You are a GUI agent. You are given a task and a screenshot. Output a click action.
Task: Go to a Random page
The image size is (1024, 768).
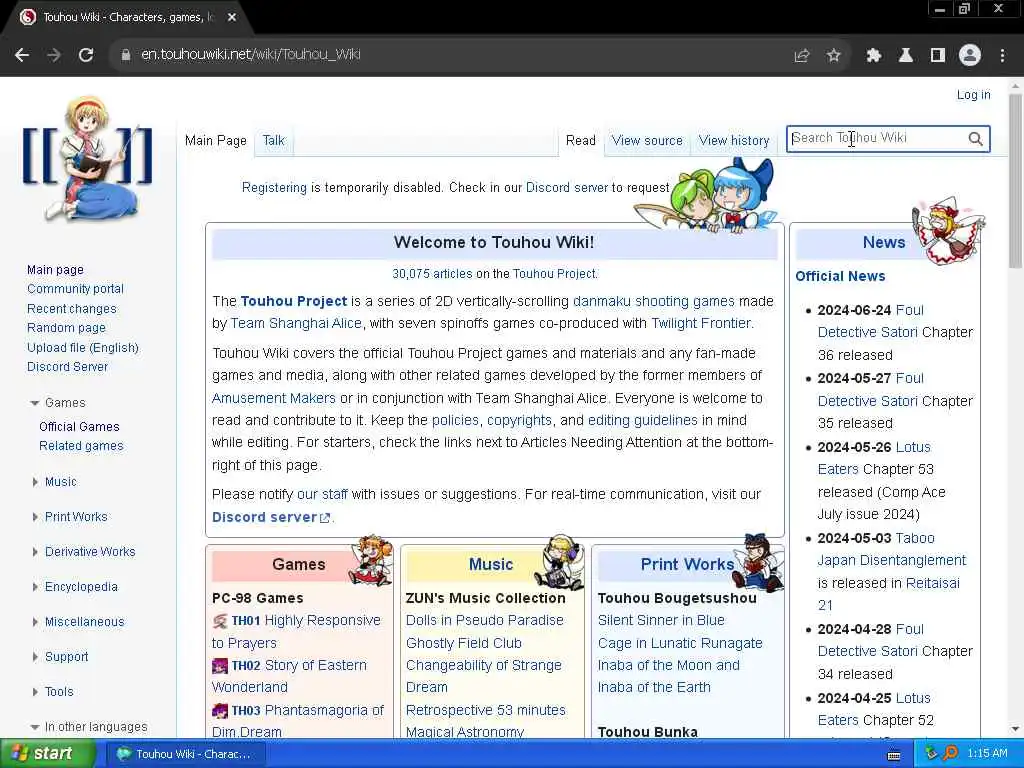66,328
